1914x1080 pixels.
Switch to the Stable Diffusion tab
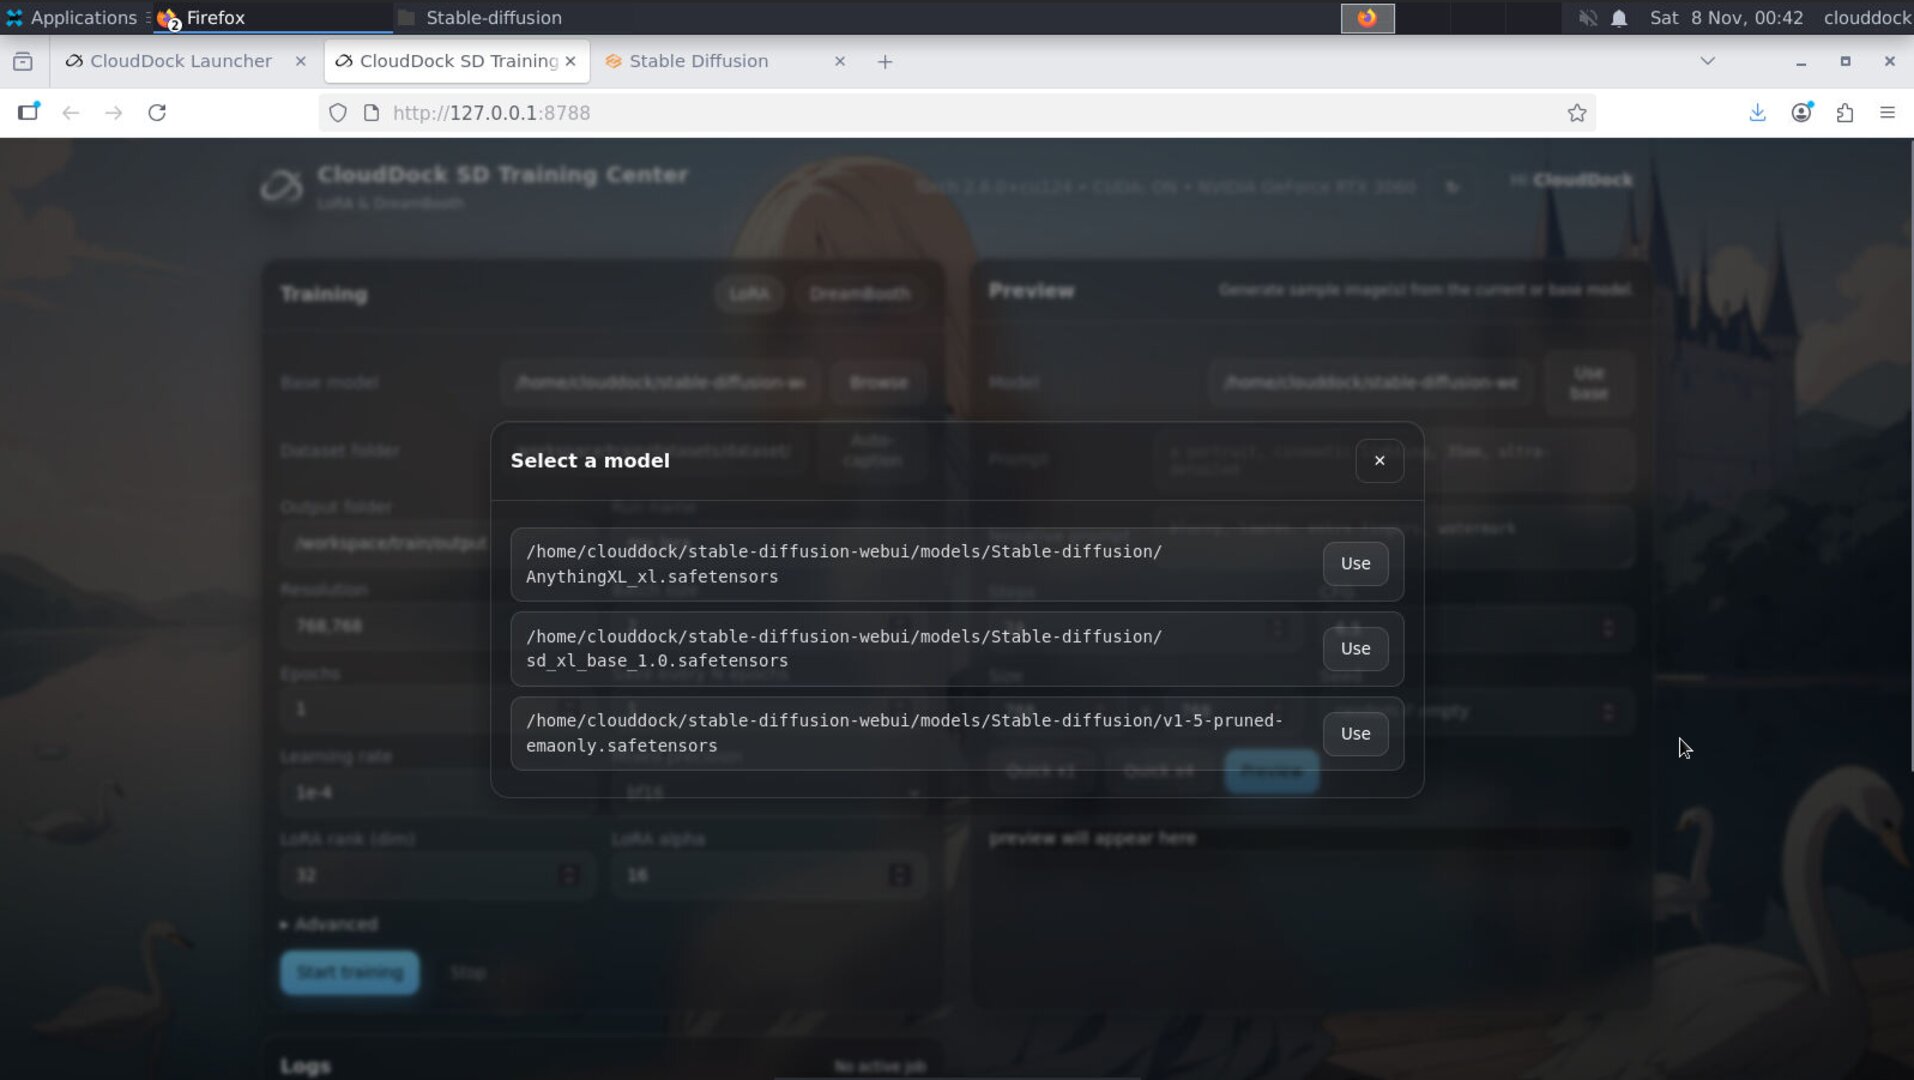698,61
